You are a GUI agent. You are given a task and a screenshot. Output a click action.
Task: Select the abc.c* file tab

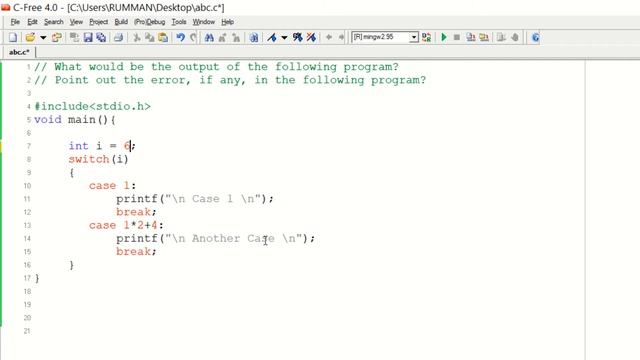(19, 52)
